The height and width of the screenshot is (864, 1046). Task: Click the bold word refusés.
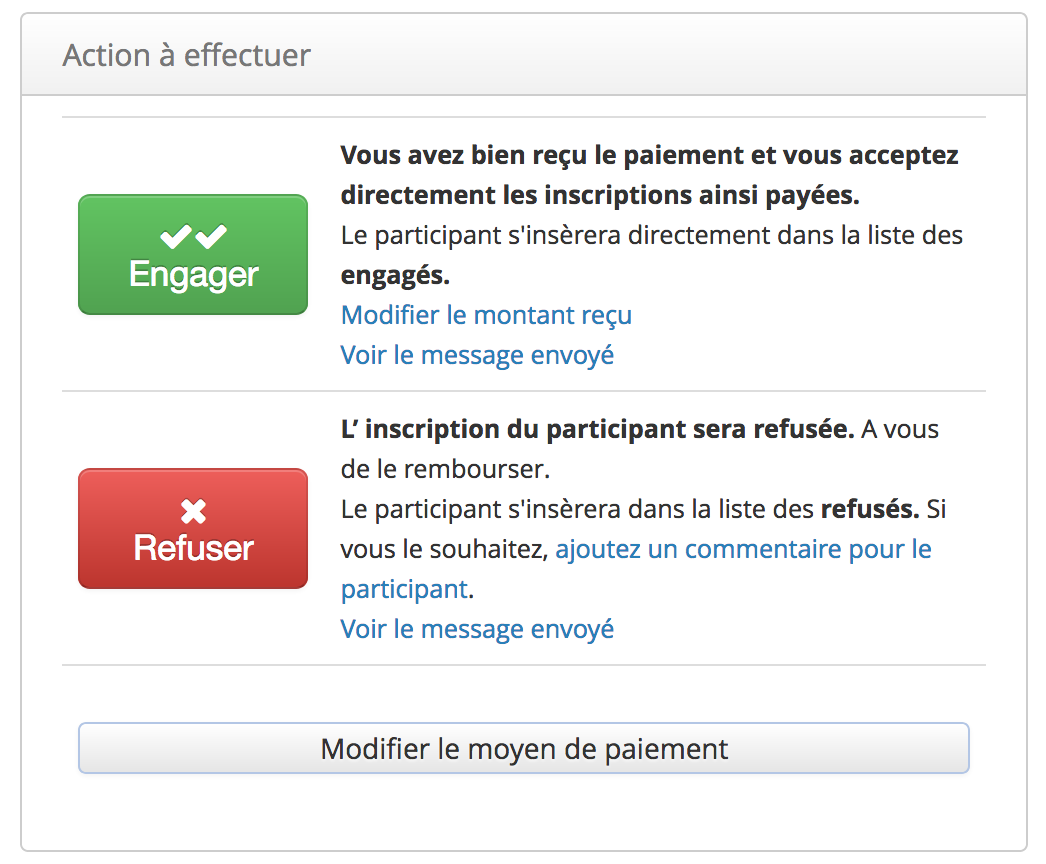pyautogui.click(x=870, y=509)
